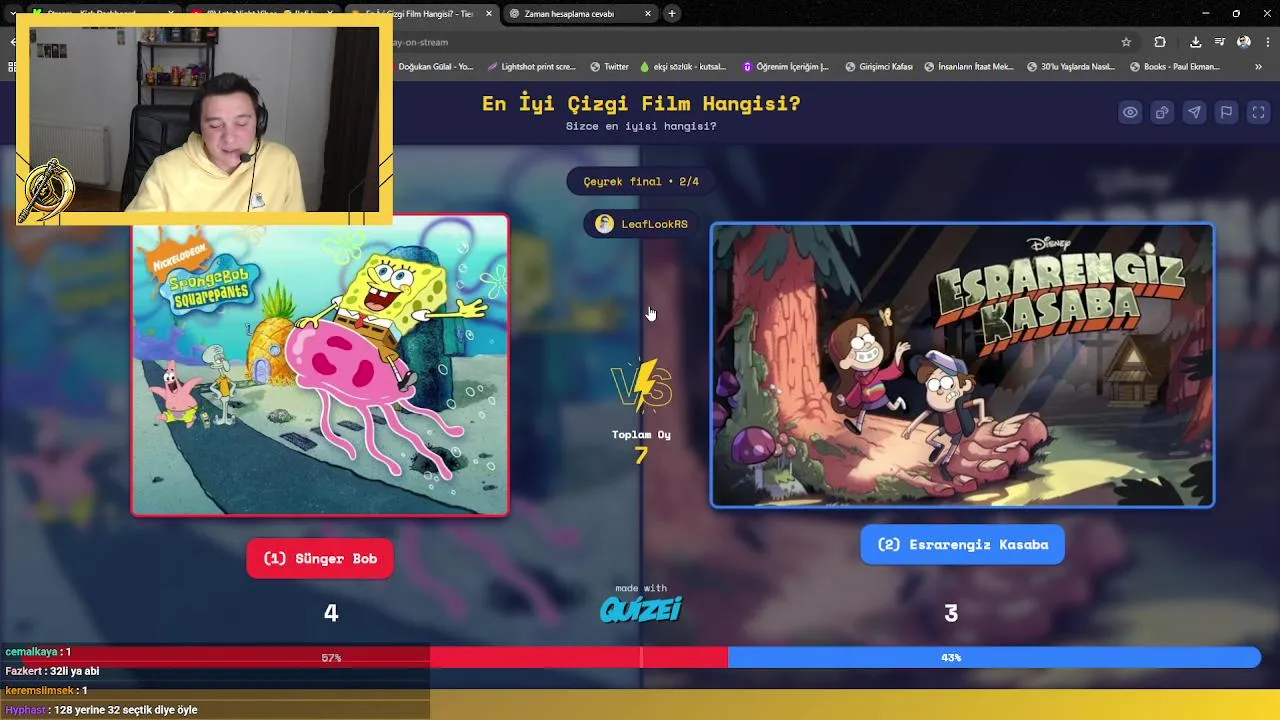Click the cemalkaya chat message

tap(38, 652)
